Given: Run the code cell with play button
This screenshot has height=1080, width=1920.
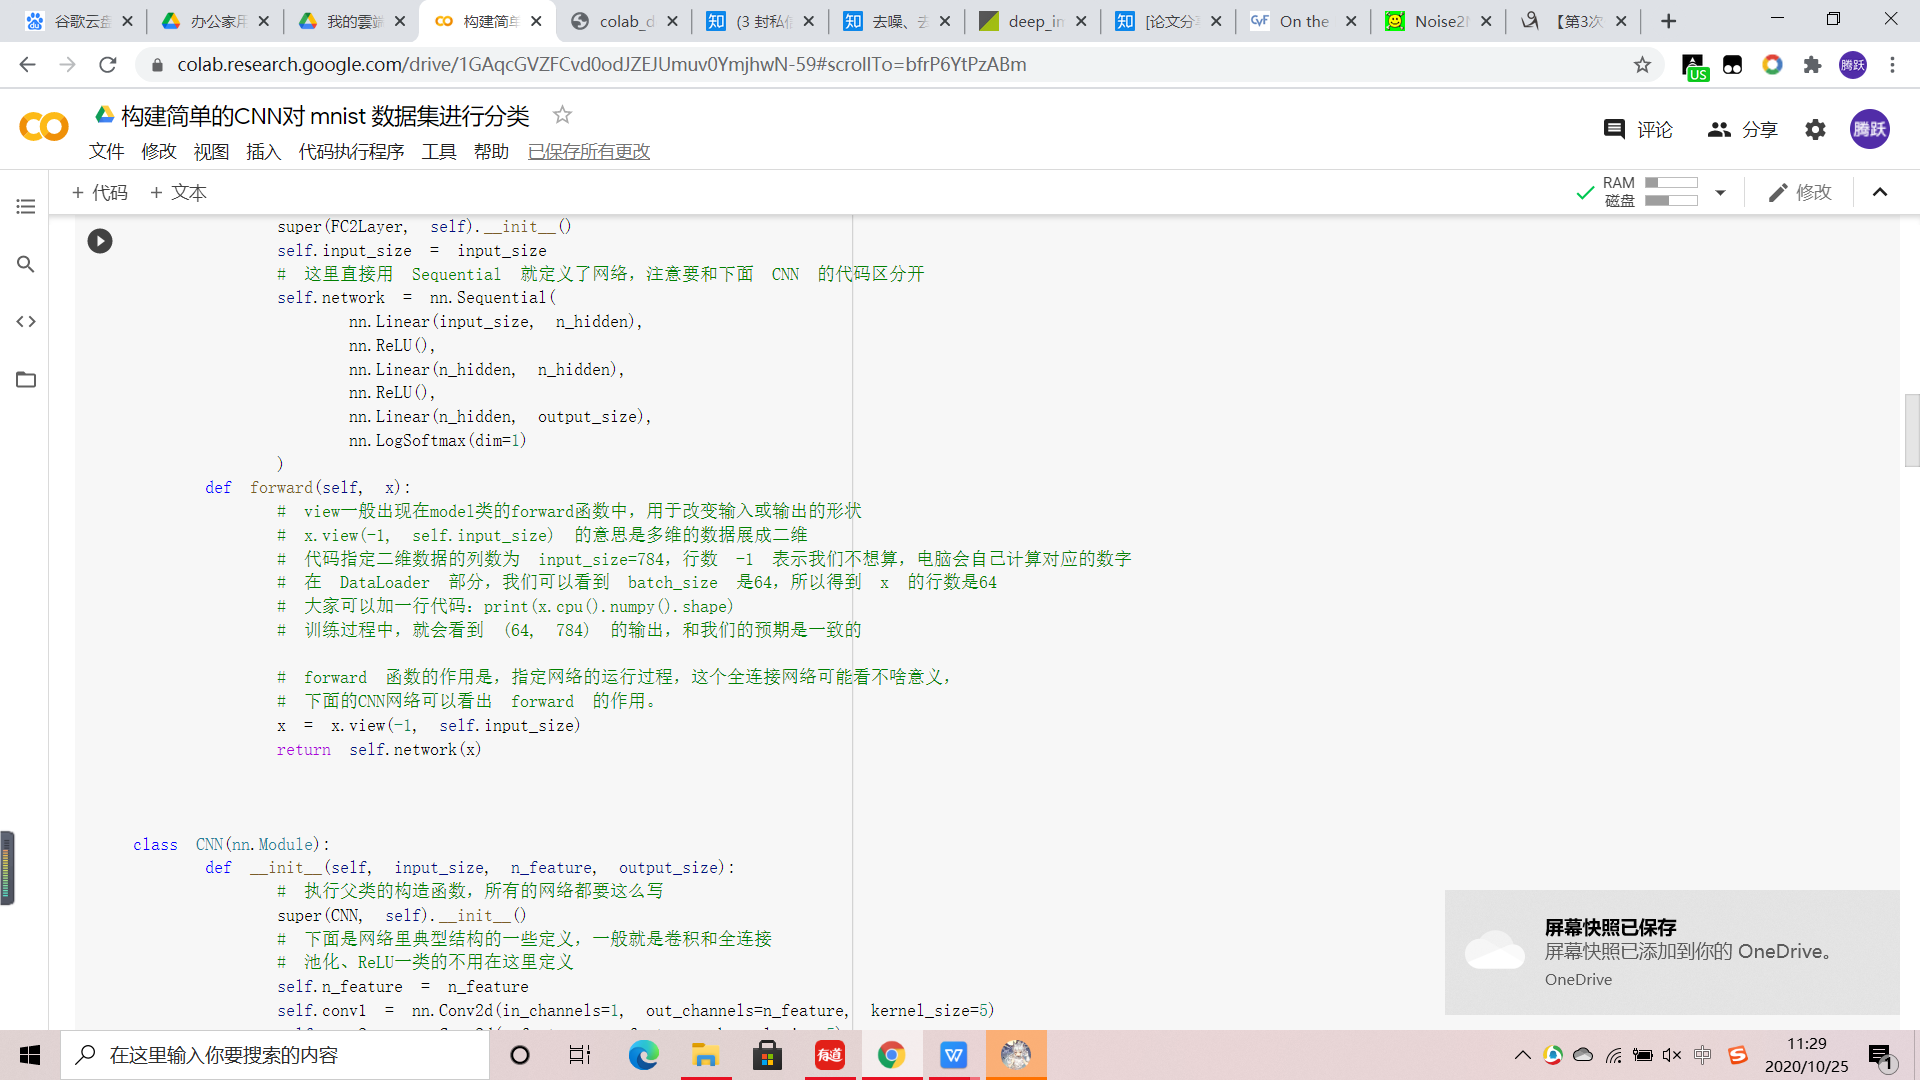Looking at the screenshot, I should point(100,241).
